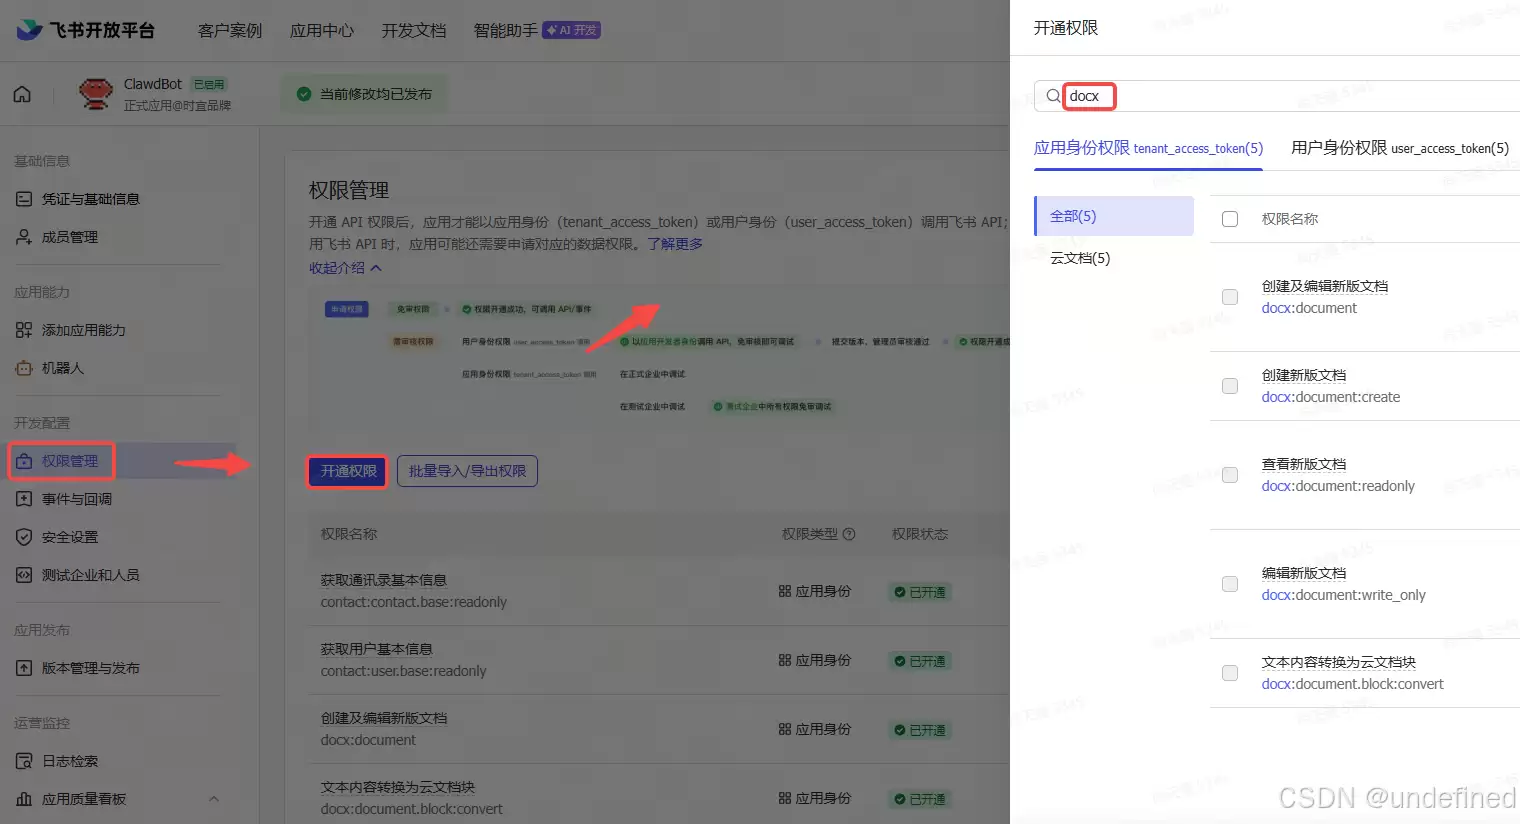Open the 开发文档 menu in the top bar
This screenshot has height=824, width=1520.
(x=414, y=30)
